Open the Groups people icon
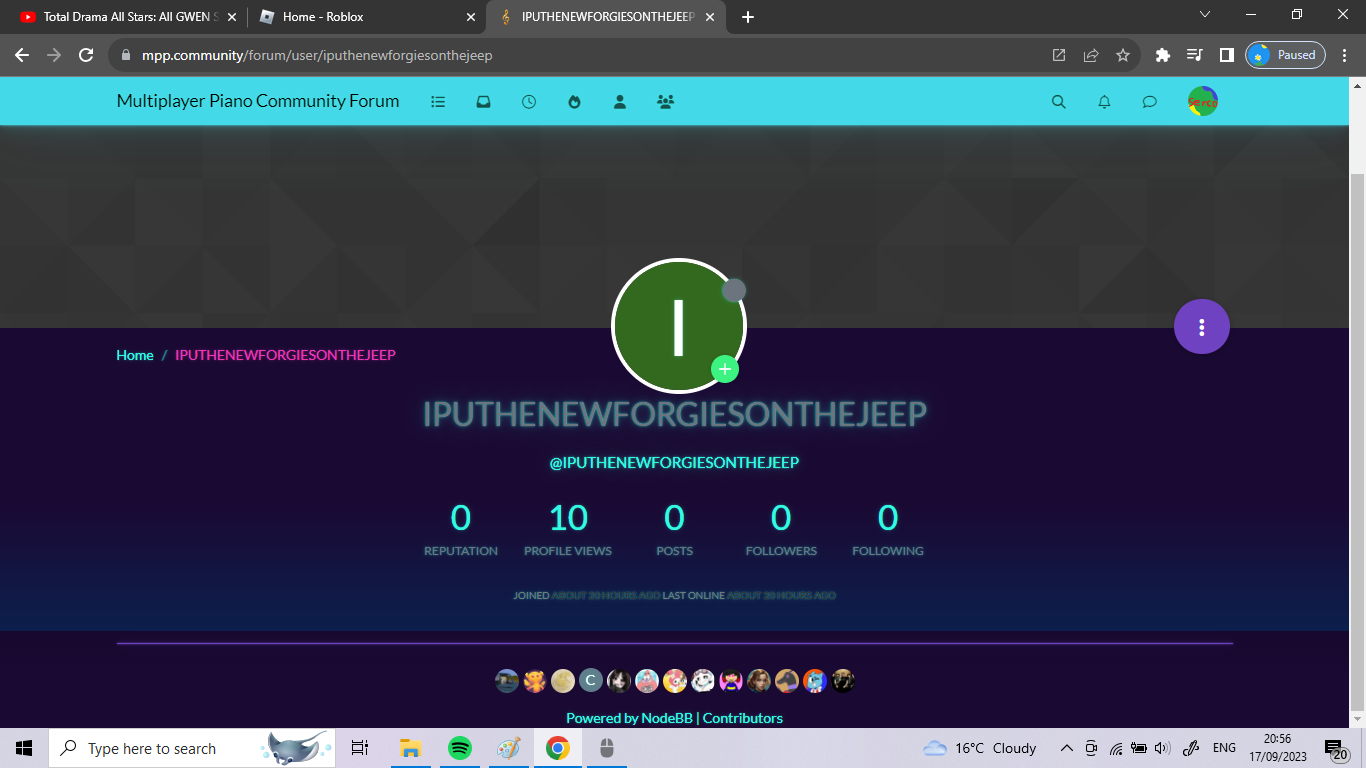This screenshot has width=1366, height=768. (x=665, y=101)
